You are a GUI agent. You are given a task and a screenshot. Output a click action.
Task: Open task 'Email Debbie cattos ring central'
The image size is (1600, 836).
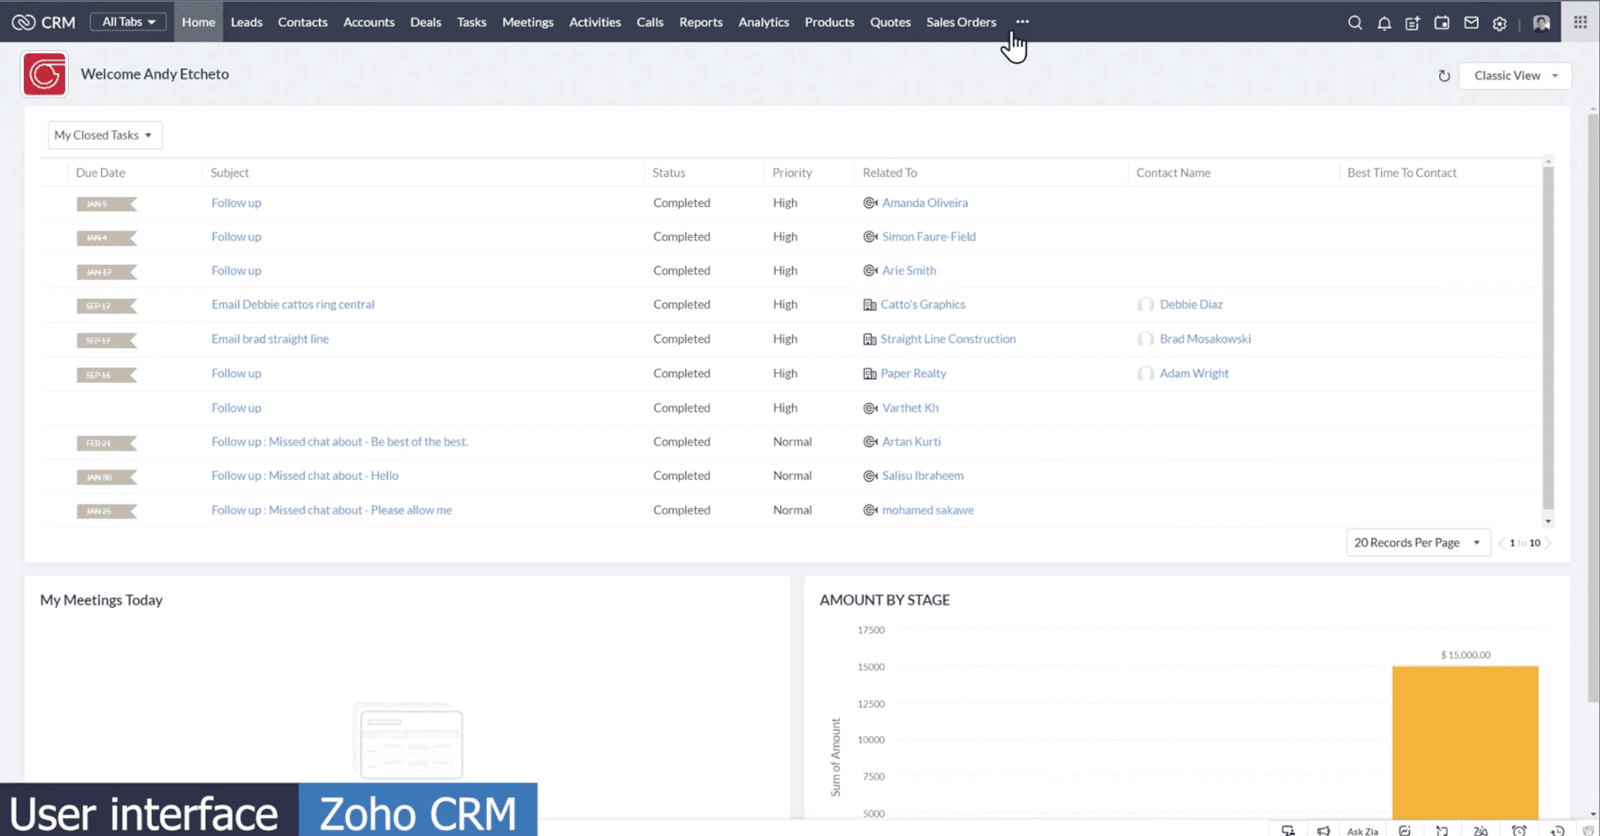pyautogui.click(x=293, y=305)
